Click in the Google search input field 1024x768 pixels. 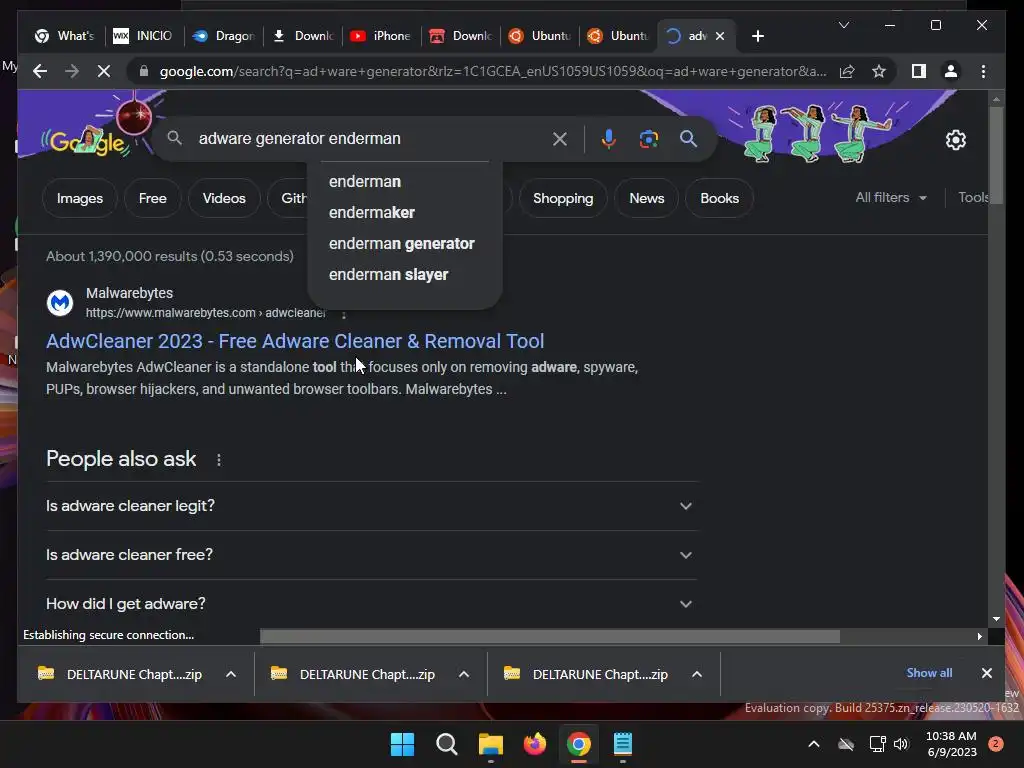click(x=369, y=138)
